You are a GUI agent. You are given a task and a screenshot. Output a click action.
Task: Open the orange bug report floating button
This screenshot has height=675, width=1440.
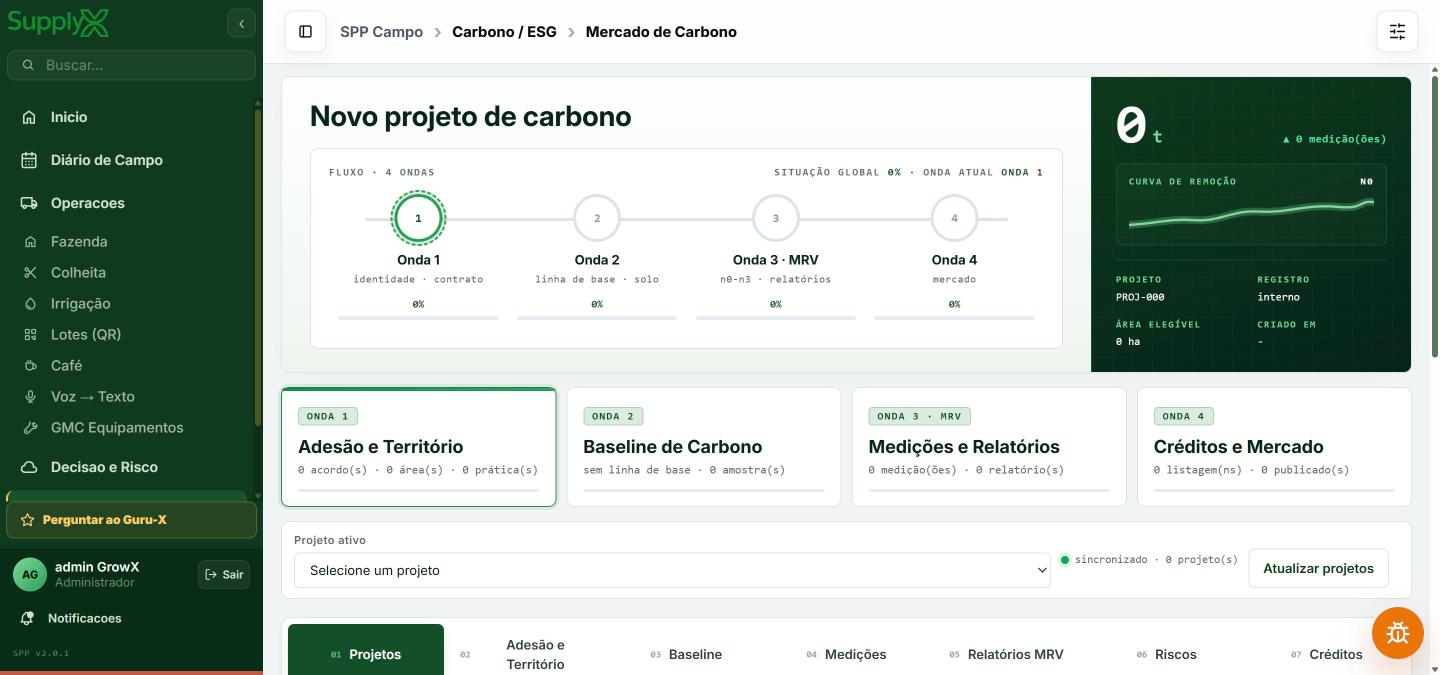(x=1398, y=633)
